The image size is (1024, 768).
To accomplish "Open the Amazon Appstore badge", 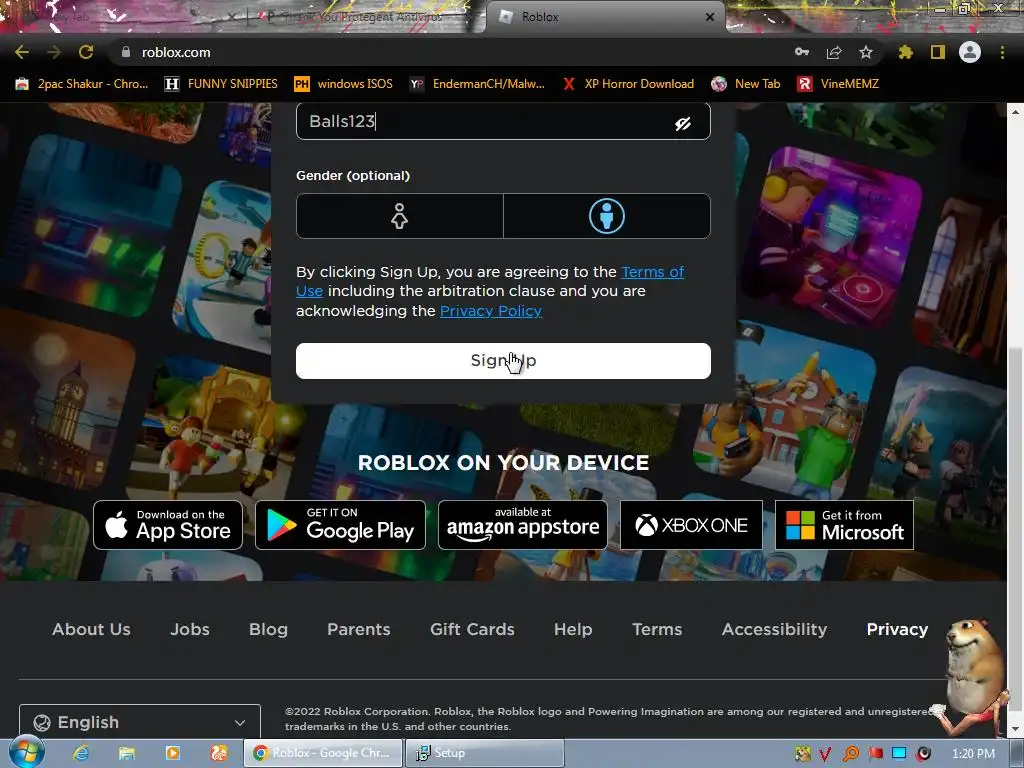I will coord(522,525).
